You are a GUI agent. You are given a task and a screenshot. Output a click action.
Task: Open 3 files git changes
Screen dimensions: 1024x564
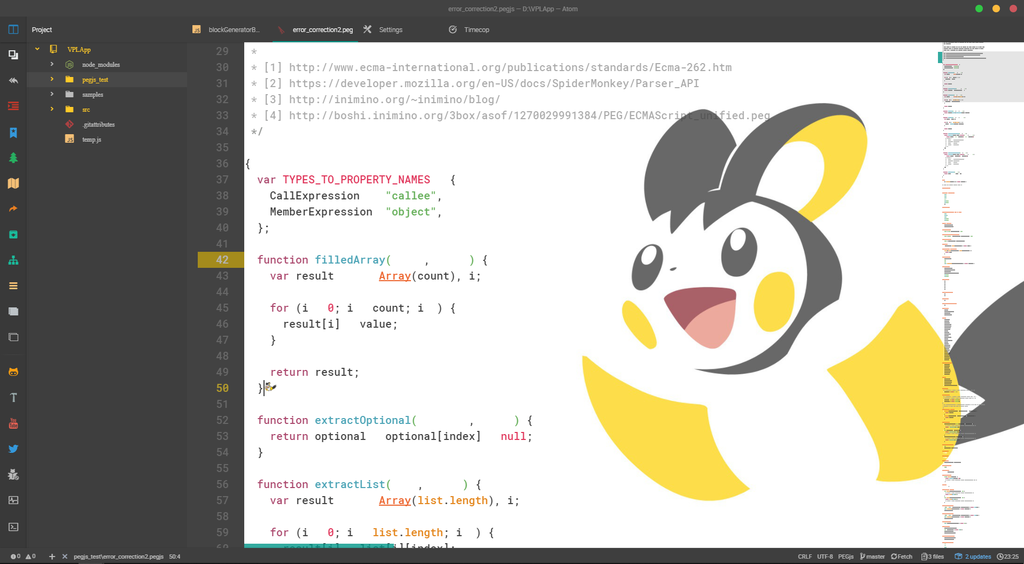933,557
